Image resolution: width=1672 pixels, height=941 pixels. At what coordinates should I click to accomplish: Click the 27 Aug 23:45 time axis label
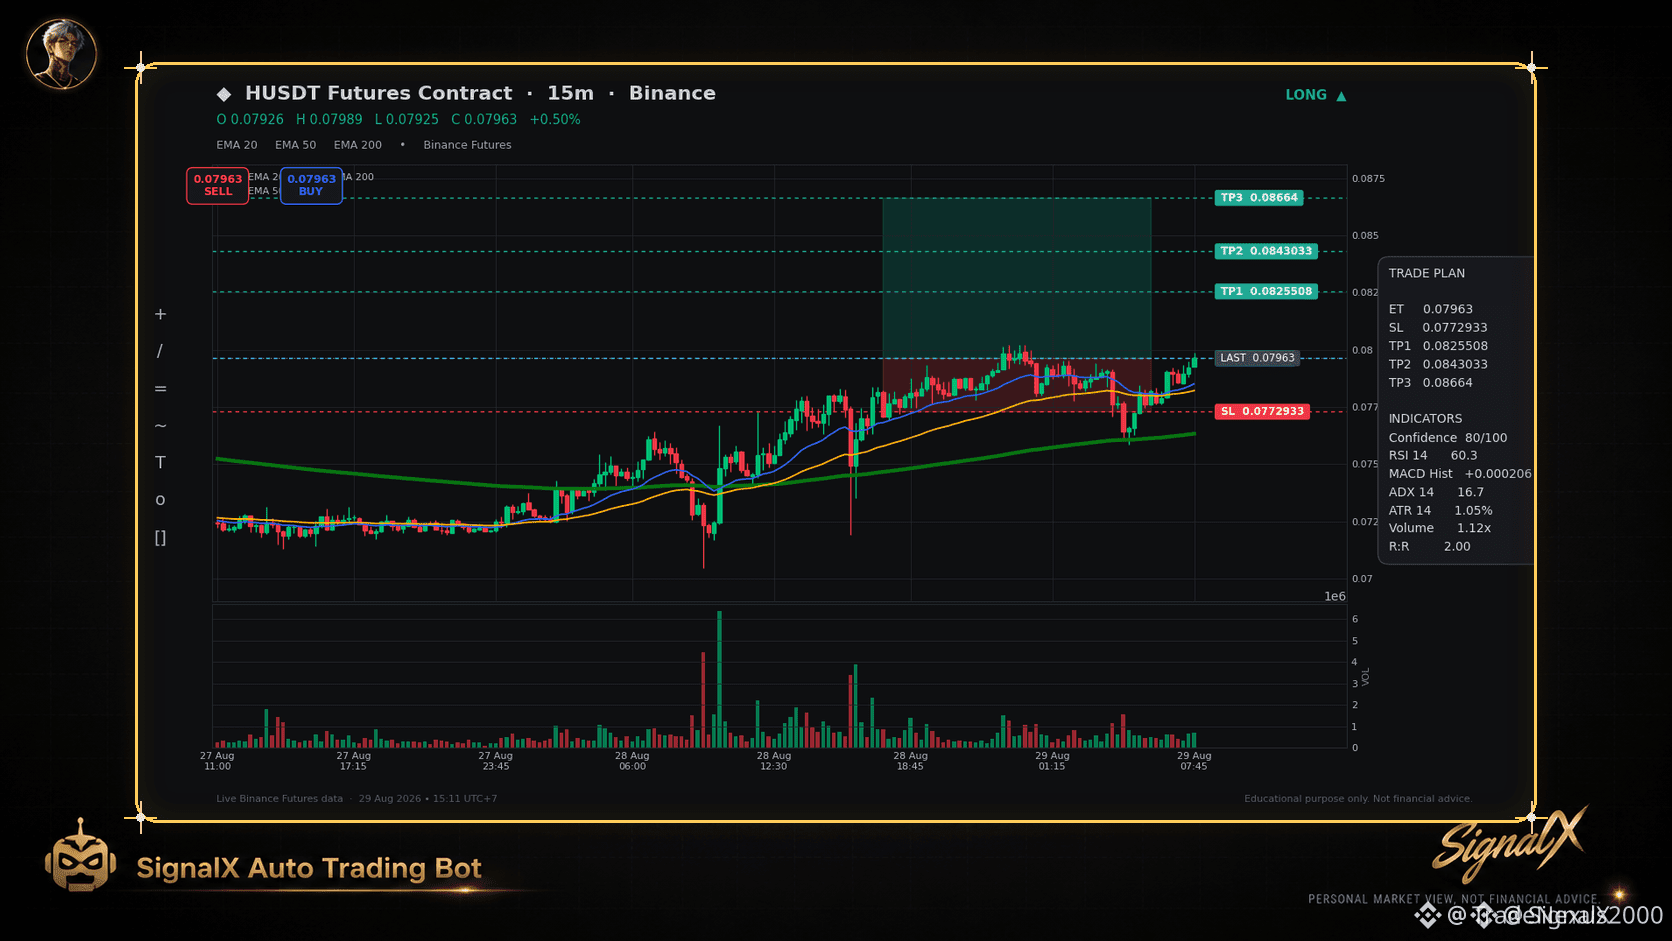click(x=495, y=761)
